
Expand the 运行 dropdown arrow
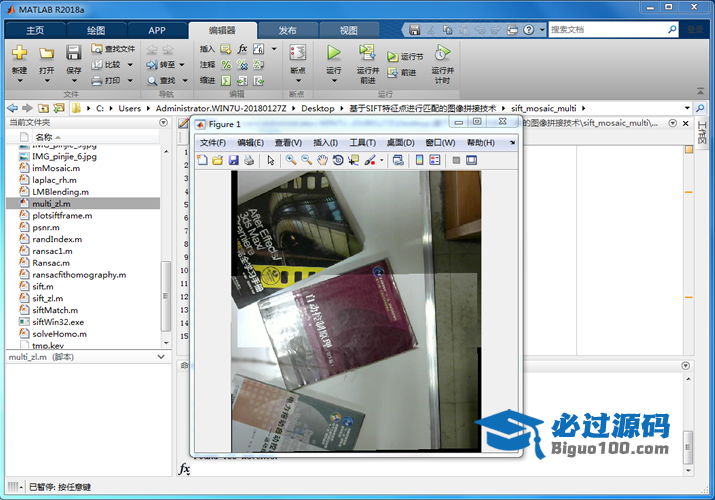pos(334,81)
